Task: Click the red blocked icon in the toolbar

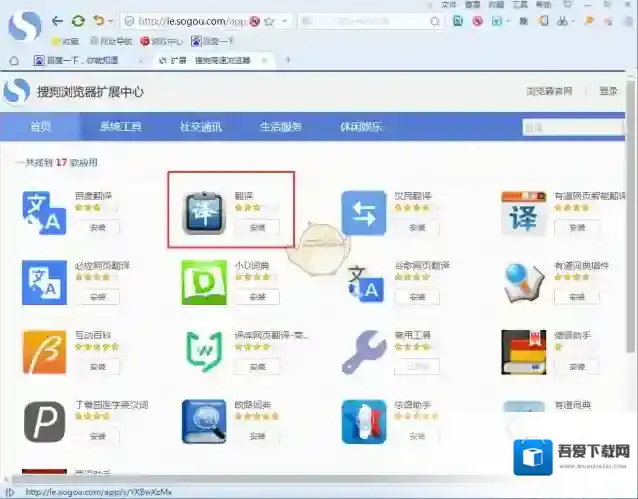Action: tap(478, 21)
